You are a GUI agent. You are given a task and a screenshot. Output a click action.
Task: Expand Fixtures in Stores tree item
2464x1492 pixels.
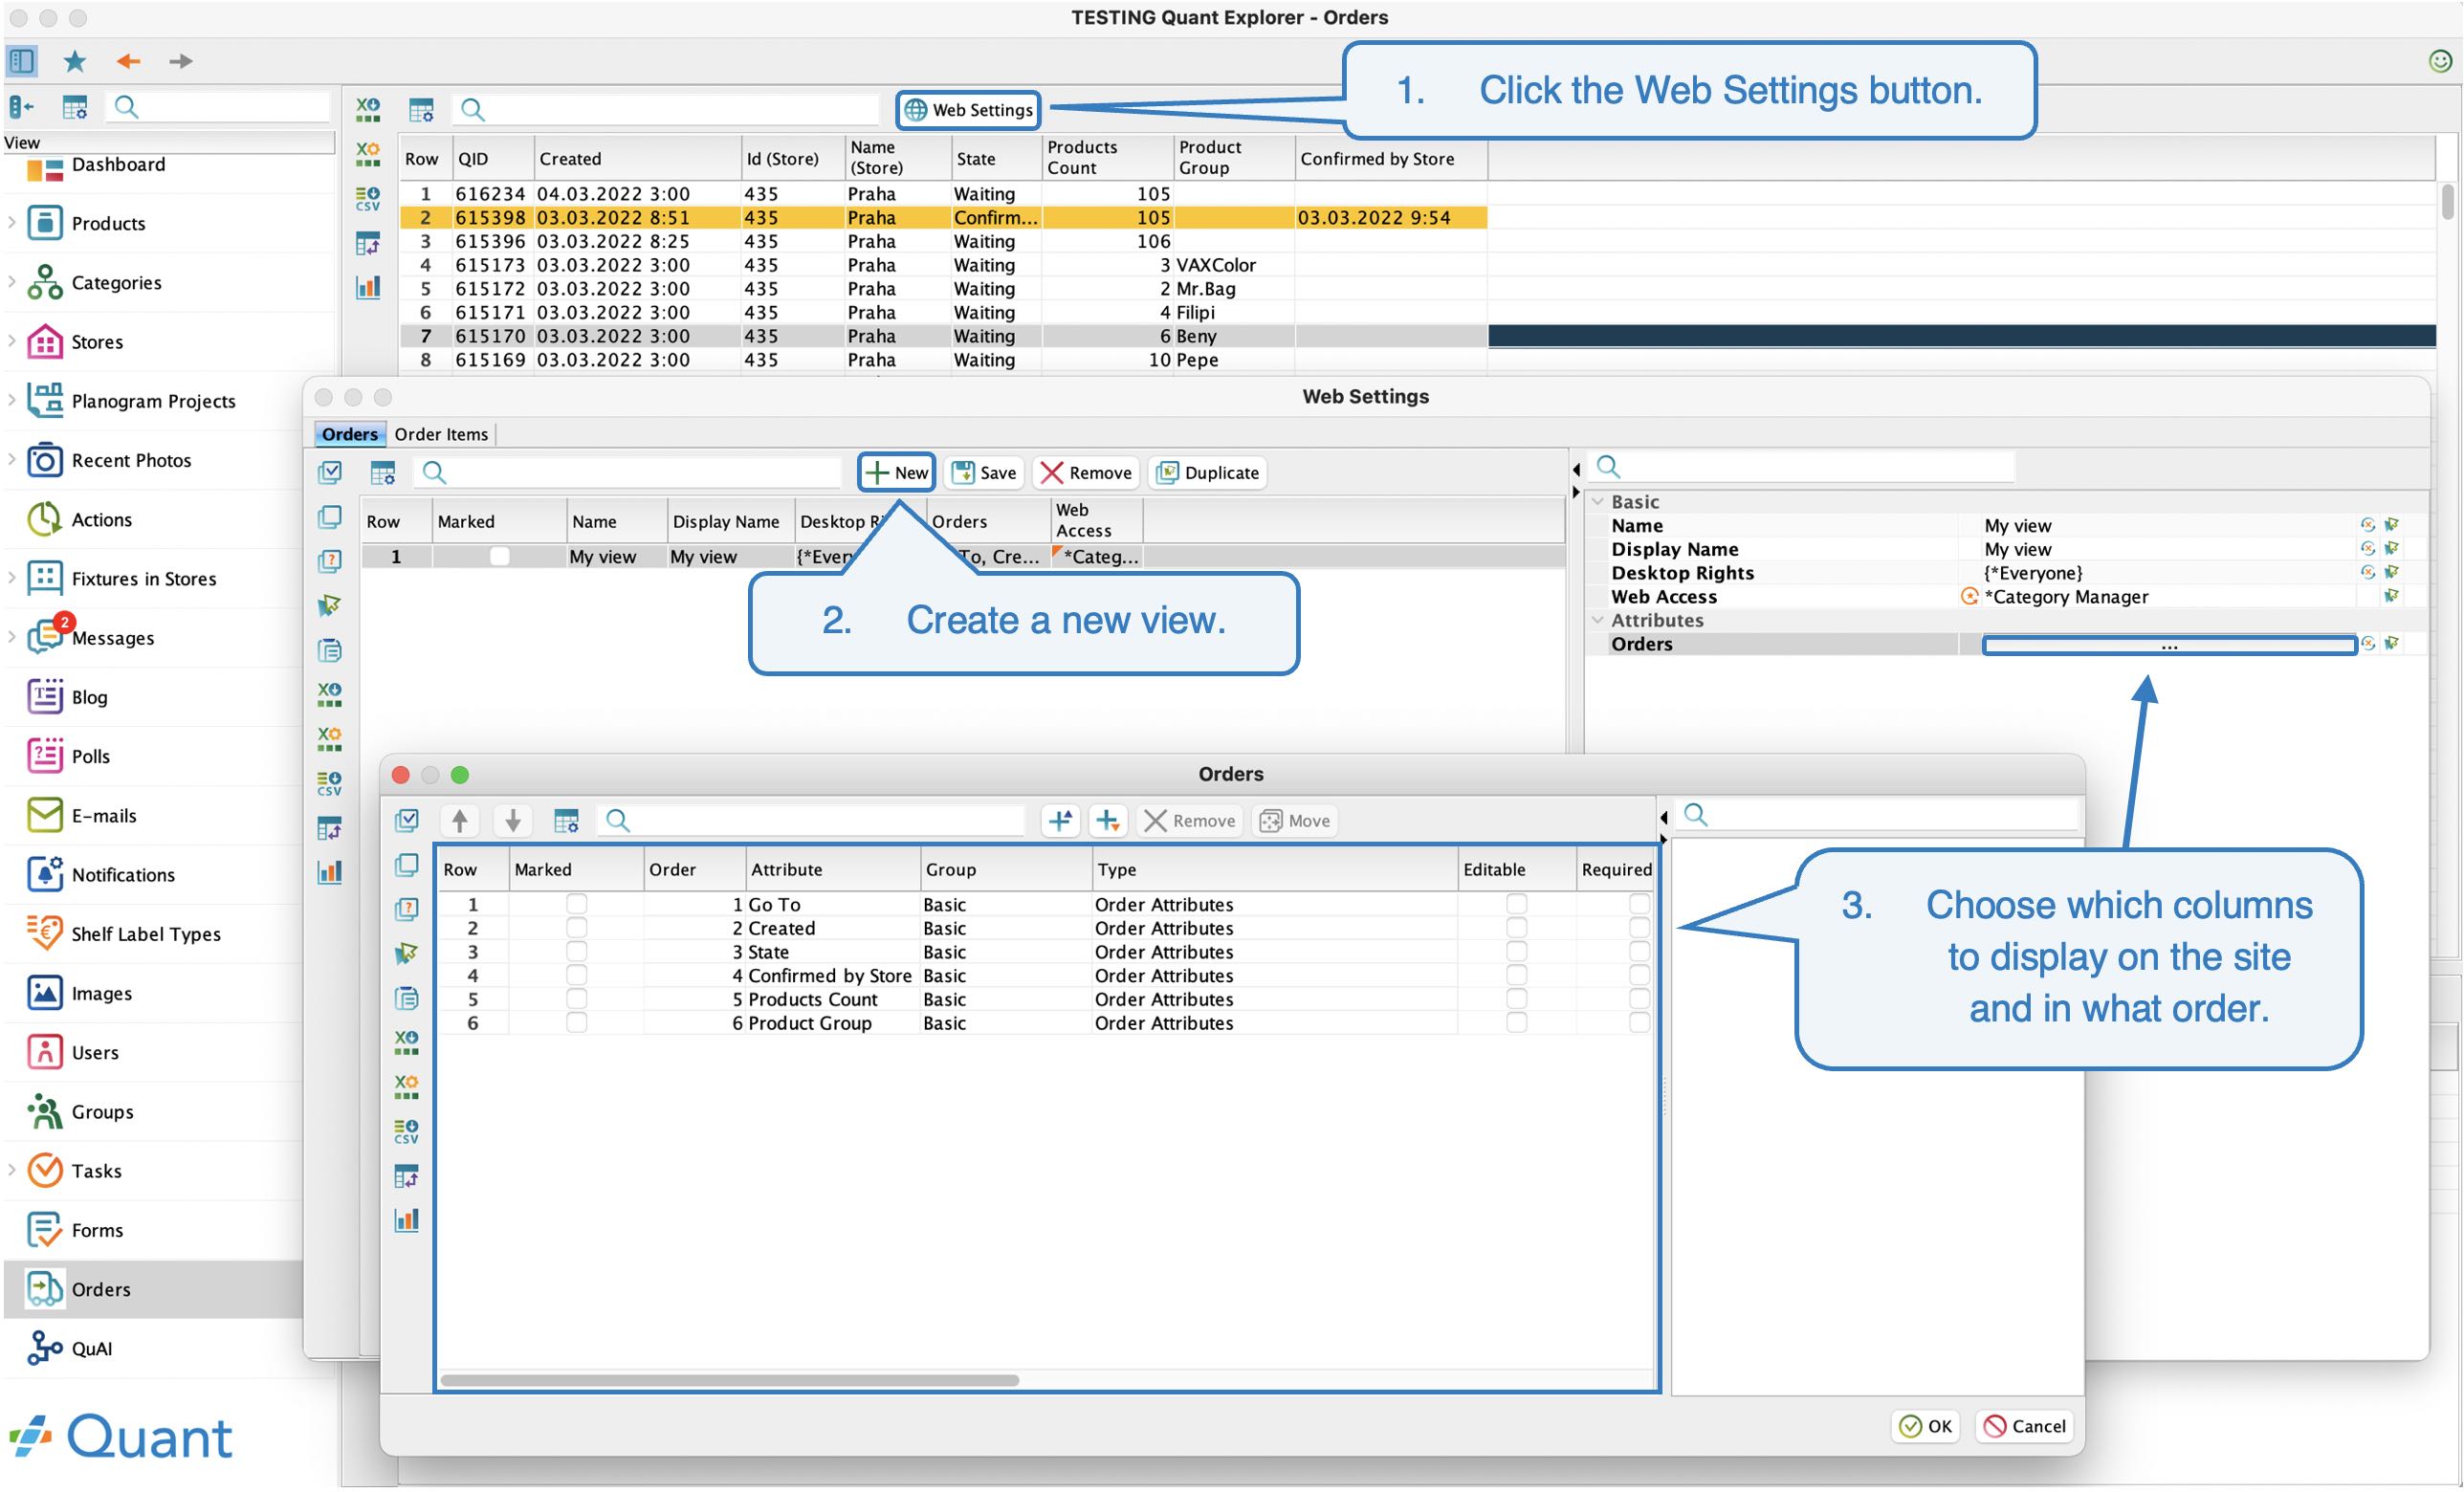[11, 578]
